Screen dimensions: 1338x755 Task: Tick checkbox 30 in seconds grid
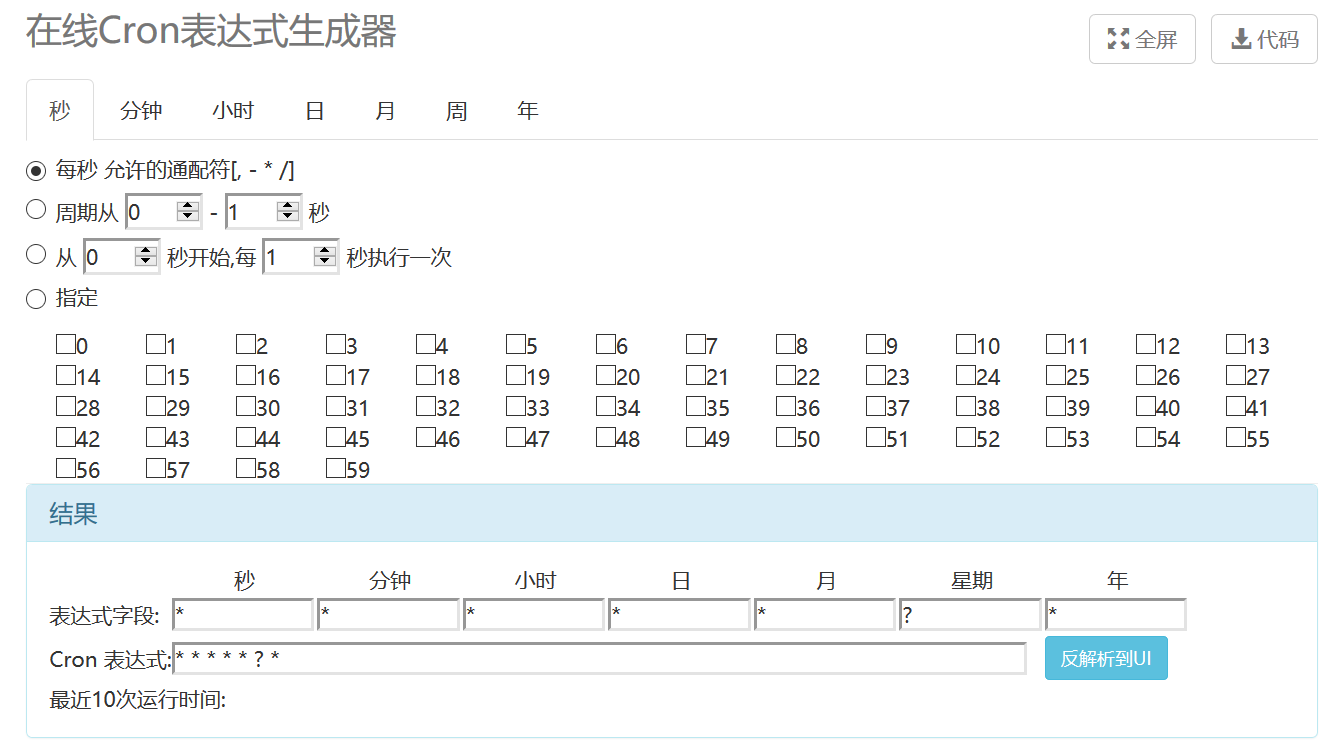246,407
